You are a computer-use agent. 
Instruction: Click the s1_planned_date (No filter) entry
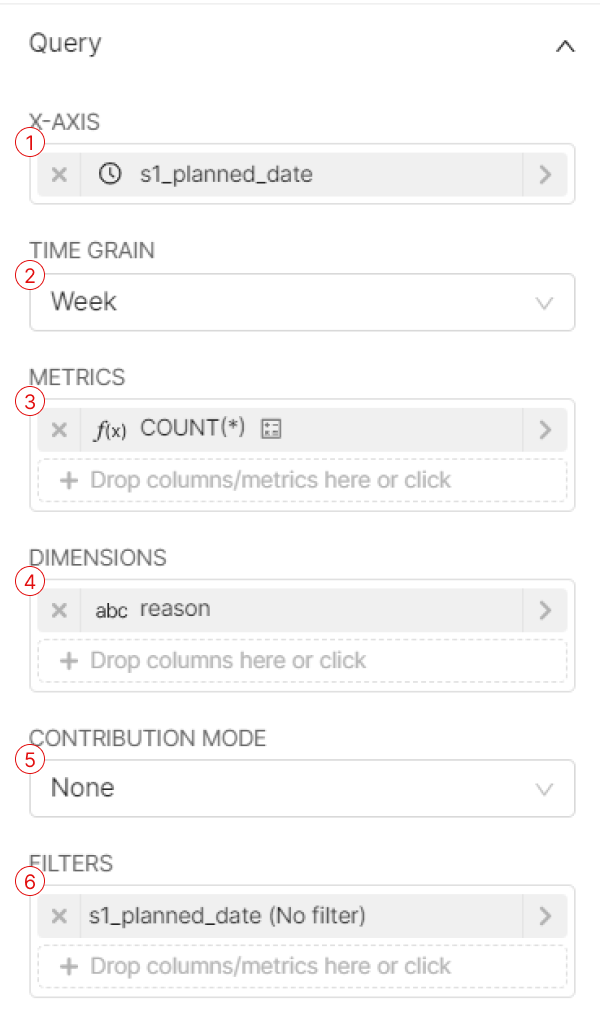[x=227, y=915]
